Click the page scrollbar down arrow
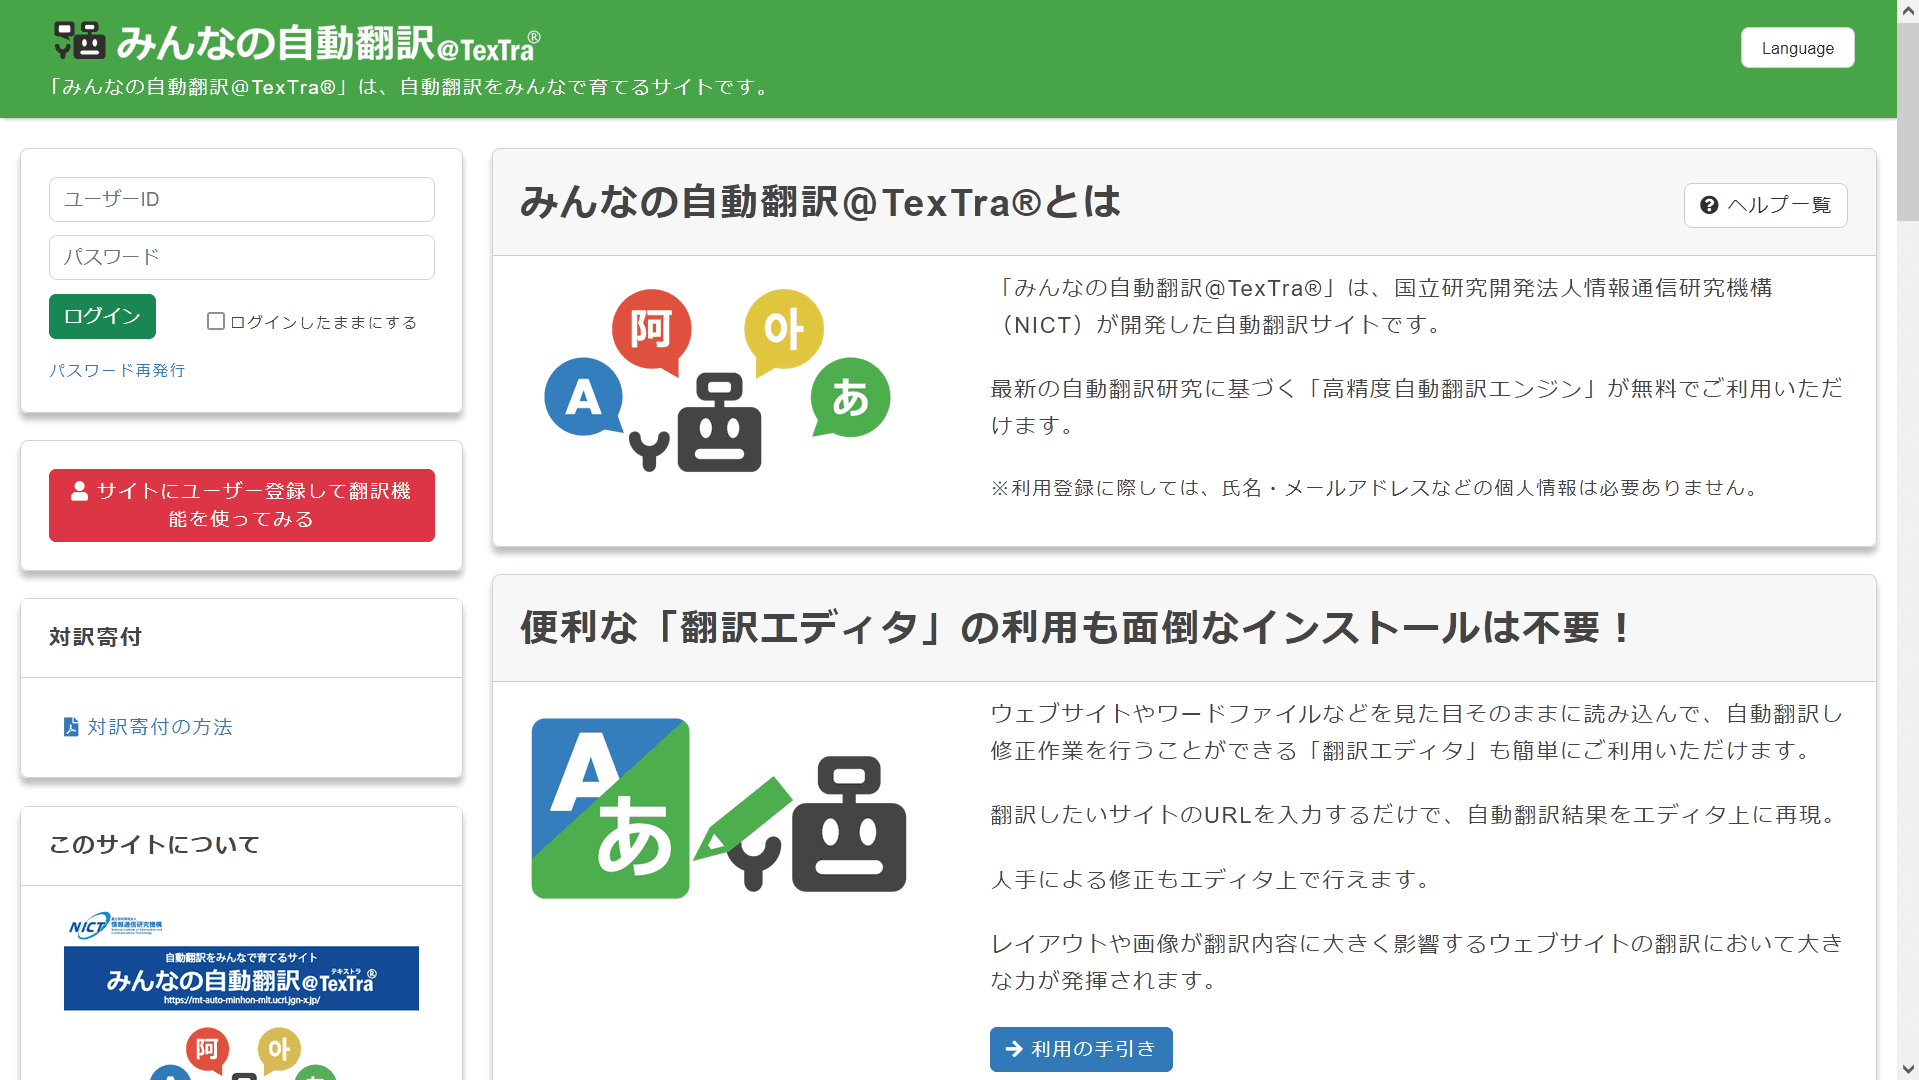1919x1080 pixels. click(x=1908, y=1069)
